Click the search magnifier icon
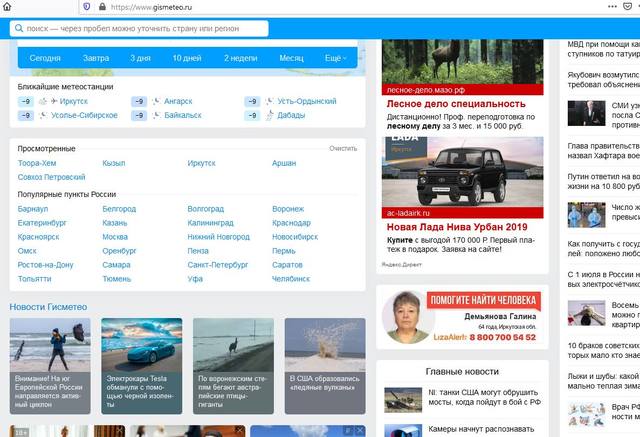 pyautogui.click(x=19, y=28)
